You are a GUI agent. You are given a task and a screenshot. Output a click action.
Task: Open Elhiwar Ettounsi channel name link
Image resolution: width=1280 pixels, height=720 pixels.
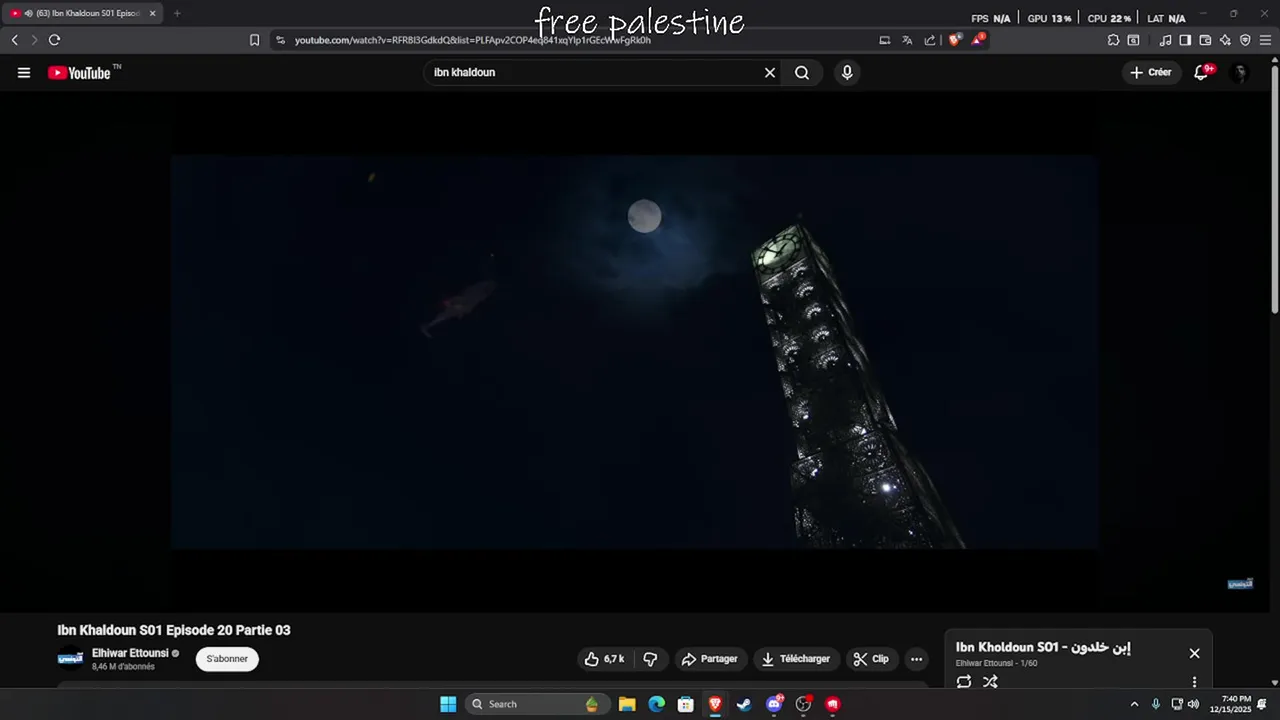(130, 653)
